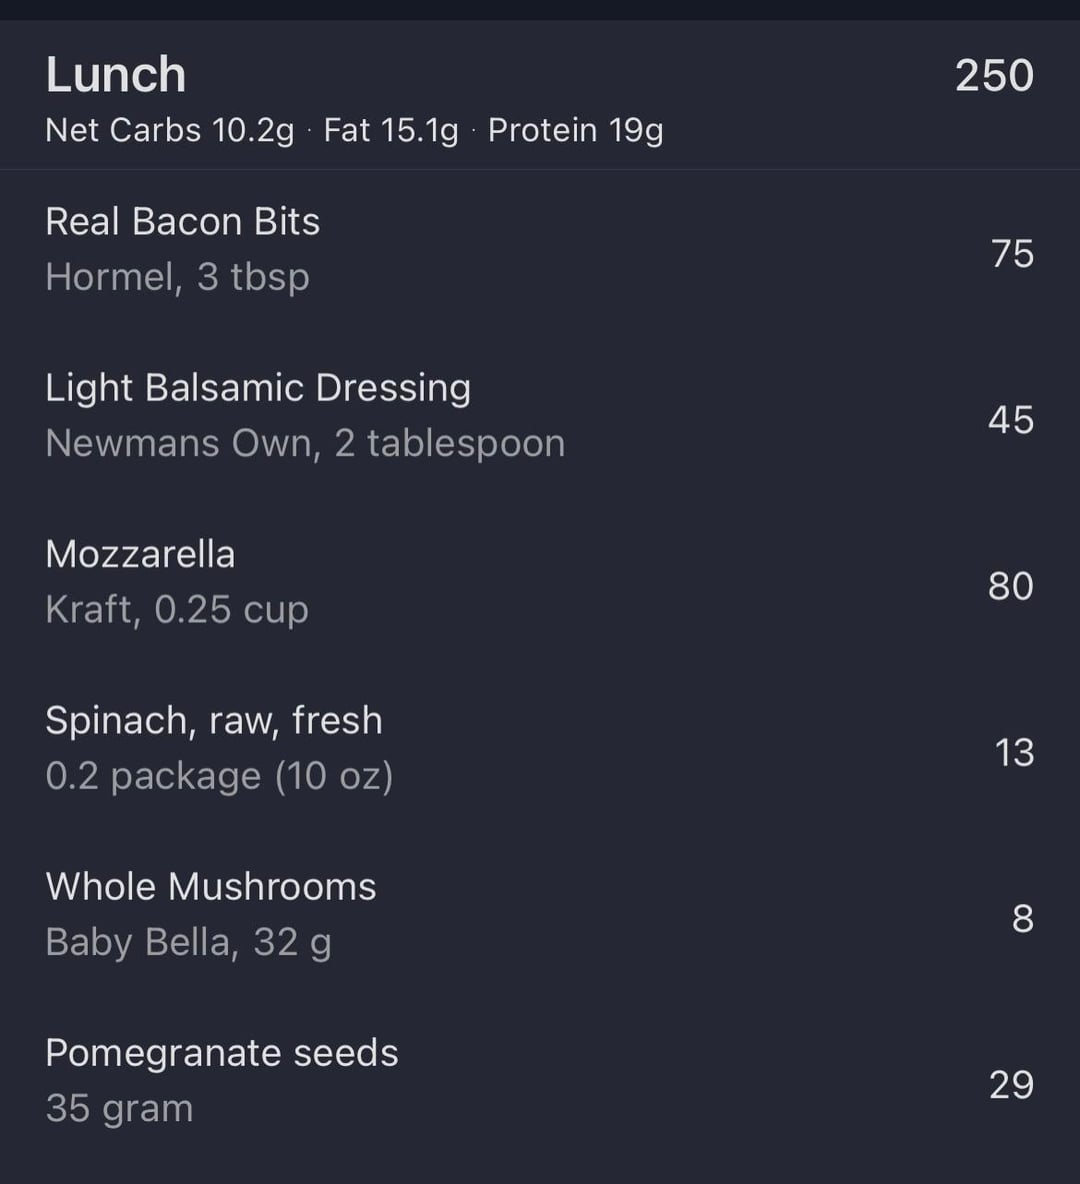Click the 13 calories for spinach
This screenshot has height=1184, width=1080.
(x=1013, y=752)
